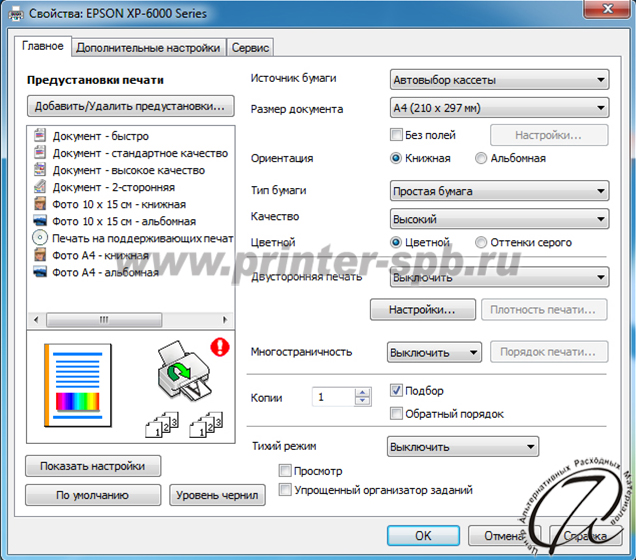Click the icon for 'Фото A4 - книжная' preset
The width and height of the screenshot is (636, 560).
tap(40, 255)
